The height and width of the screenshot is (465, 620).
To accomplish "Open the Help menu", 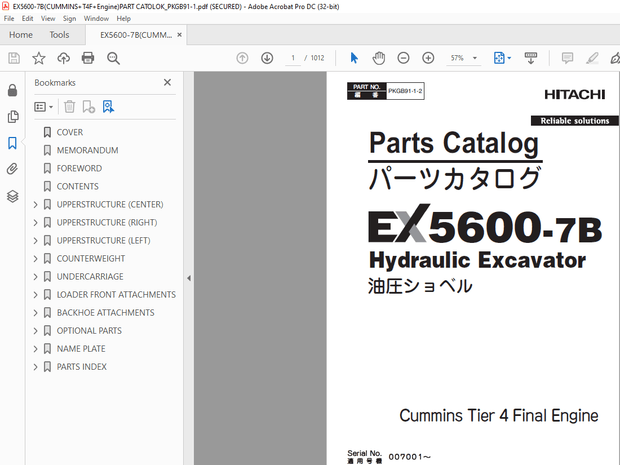I will pyautogui.click(x=123, y=19).
